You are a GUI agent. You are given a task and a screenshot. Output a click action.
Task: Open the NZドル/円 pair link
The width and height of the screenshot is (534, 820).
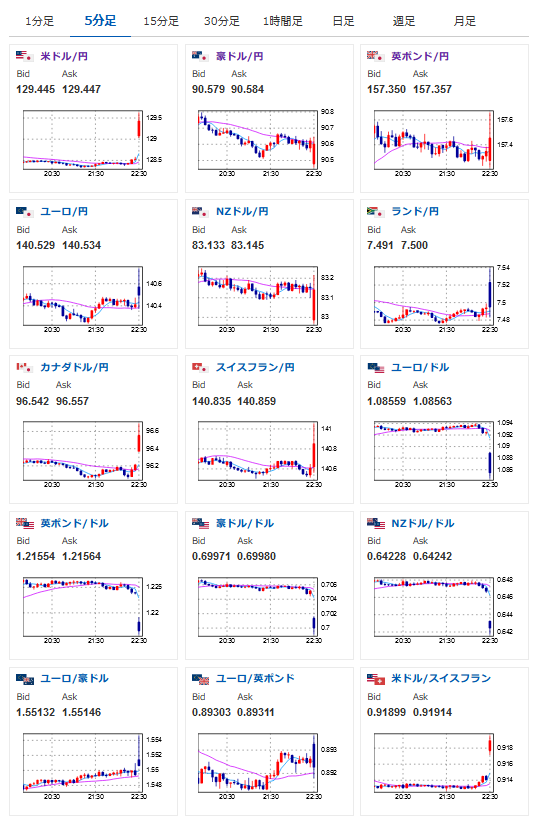(242, 211)
